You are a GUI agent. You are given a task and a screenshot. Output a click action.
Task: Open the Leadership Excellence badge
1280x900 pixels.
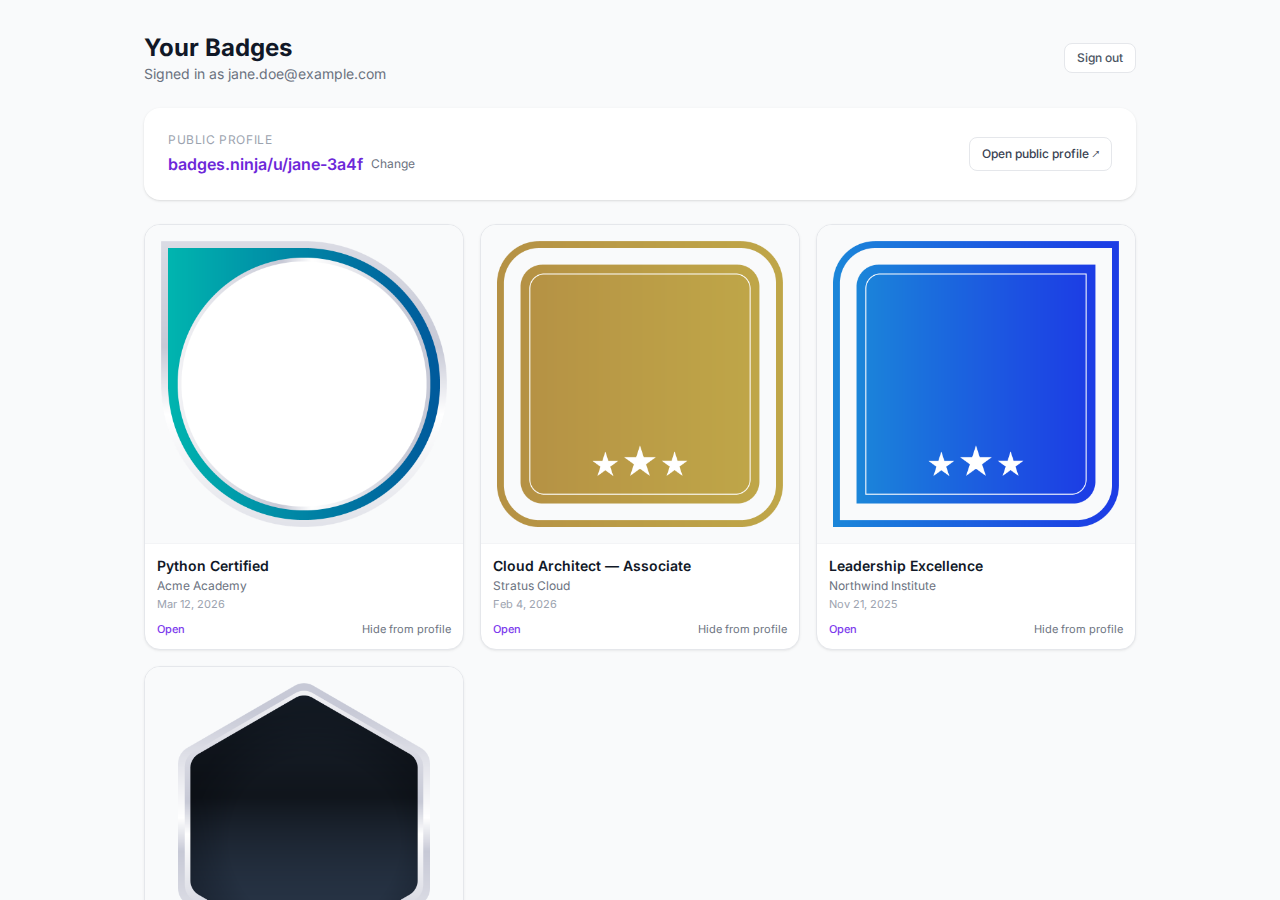(x=842, y=629)
